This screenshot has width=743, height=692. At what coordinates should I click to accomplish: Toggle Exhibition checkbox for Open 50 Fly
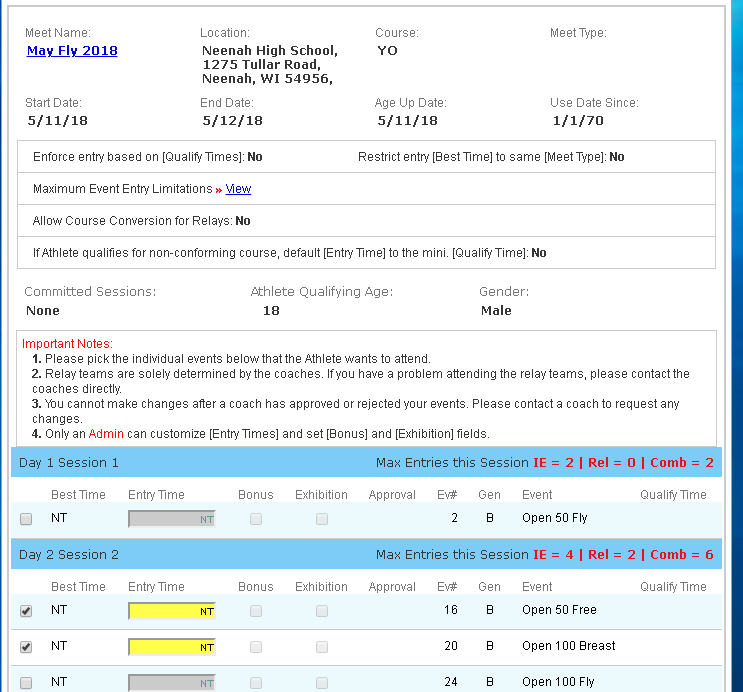tap(322, 519)
